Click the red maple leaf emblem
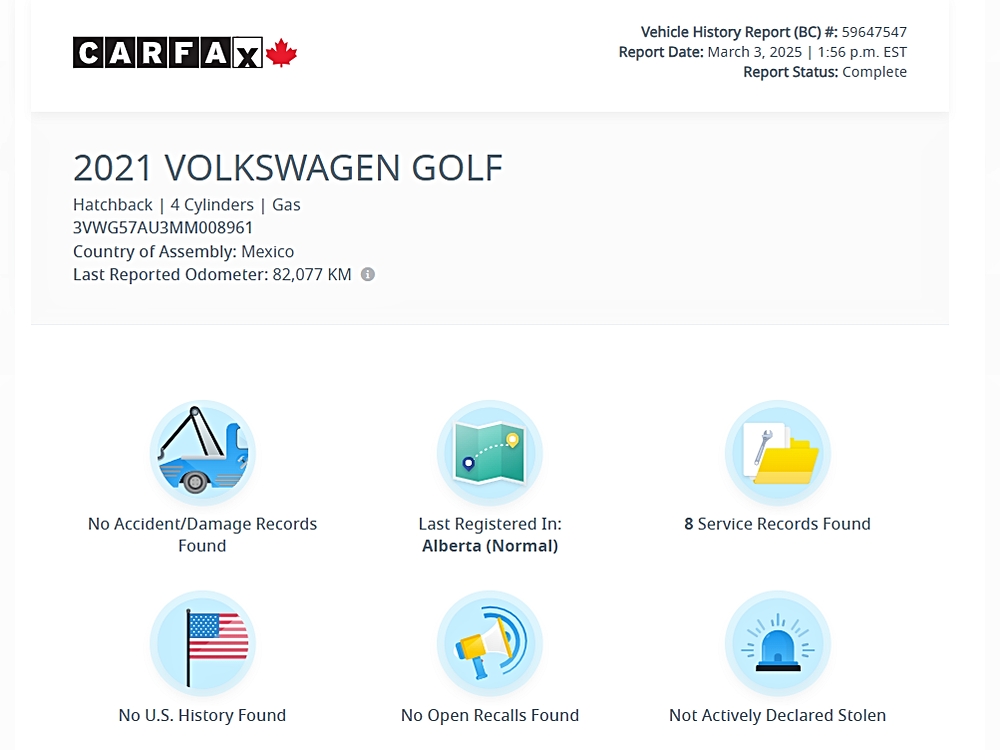The image size is (1000, 750). (x=281, y=52)
